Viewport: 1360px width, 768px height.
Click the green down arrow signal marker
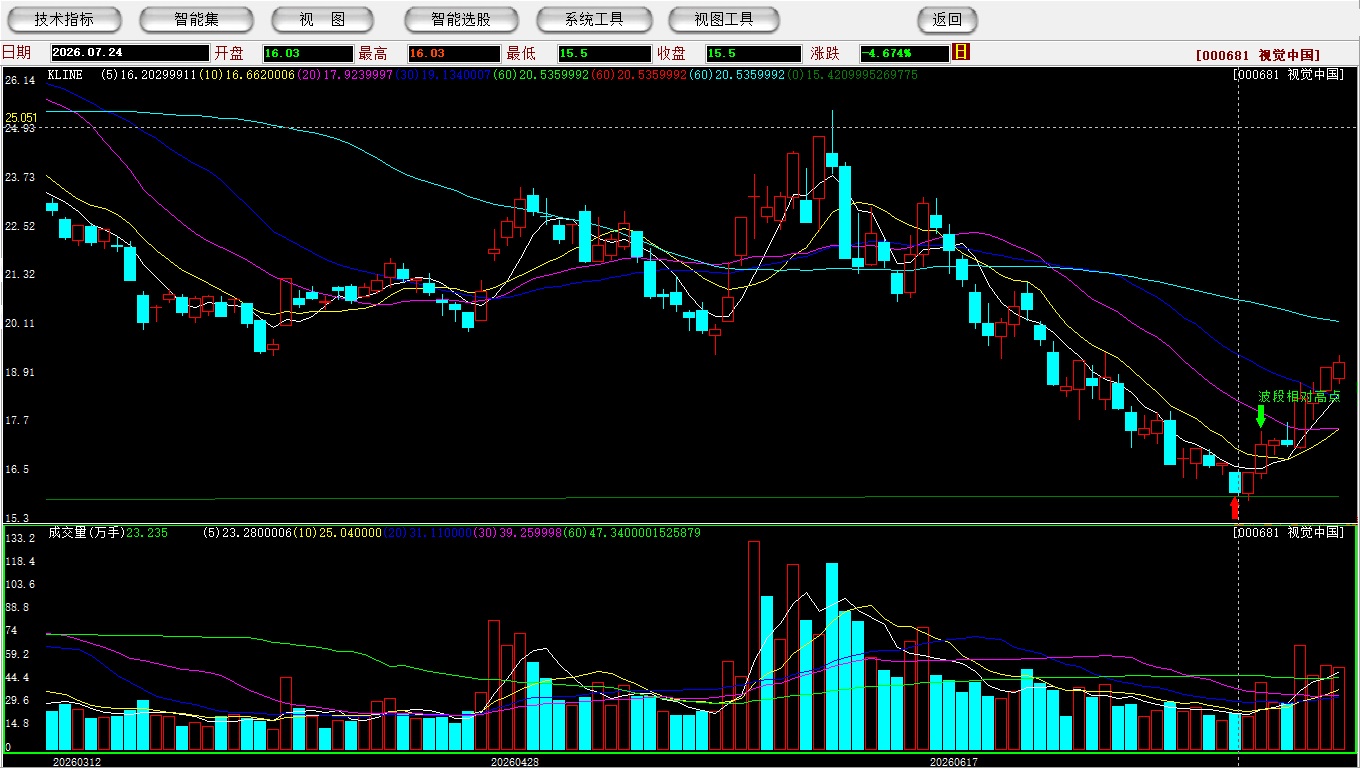pos(1262,415)
